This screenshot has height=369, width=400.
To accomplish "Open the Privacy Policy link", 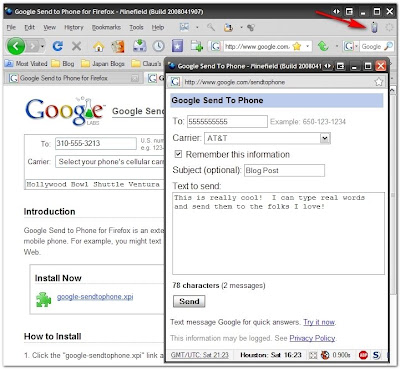I will pos(312,338).
